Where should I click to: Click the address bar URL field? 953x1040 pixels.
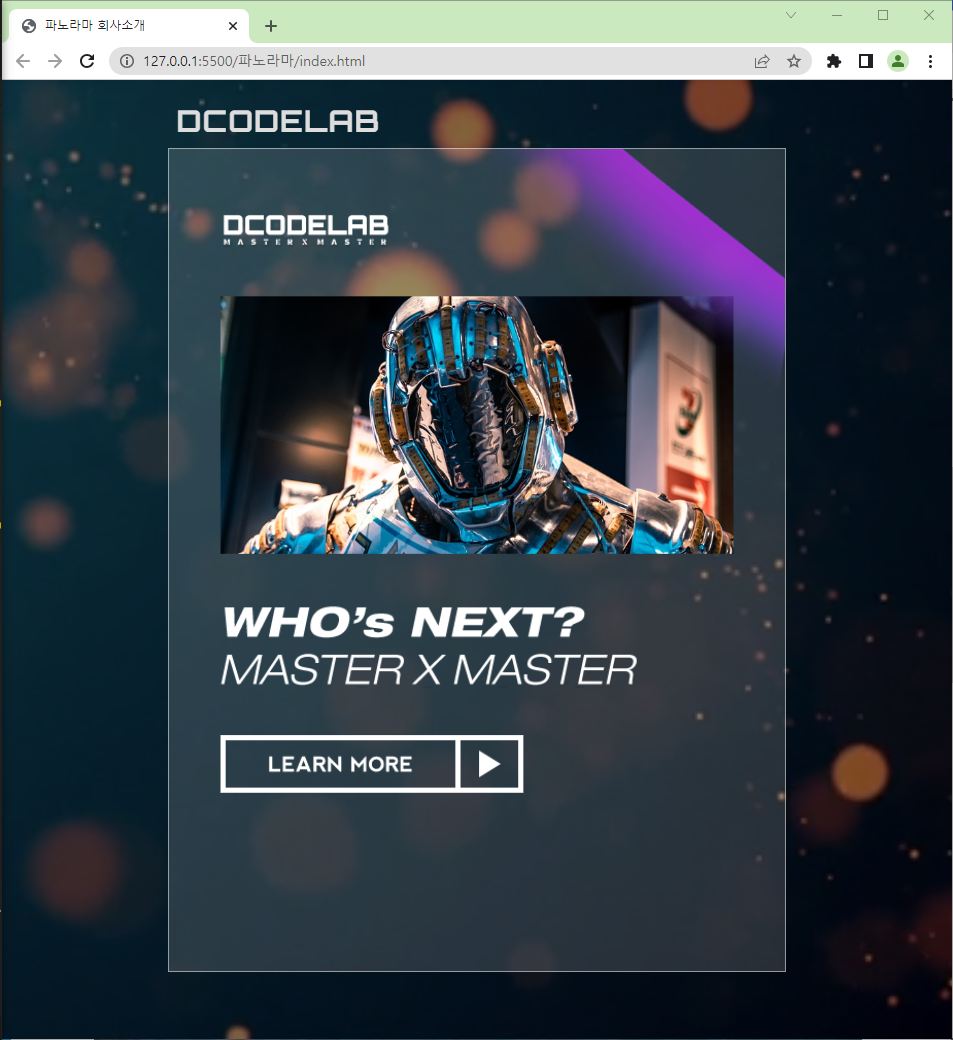tap(438, 61)
